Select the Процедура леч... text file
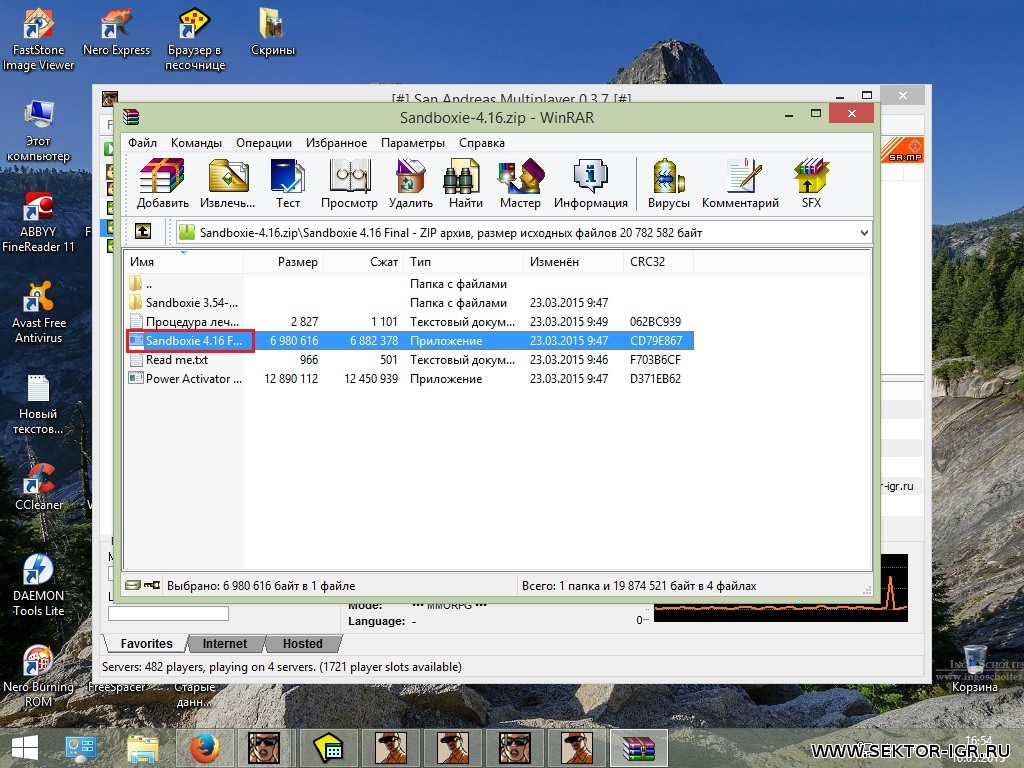 click(x=409, y=321)
